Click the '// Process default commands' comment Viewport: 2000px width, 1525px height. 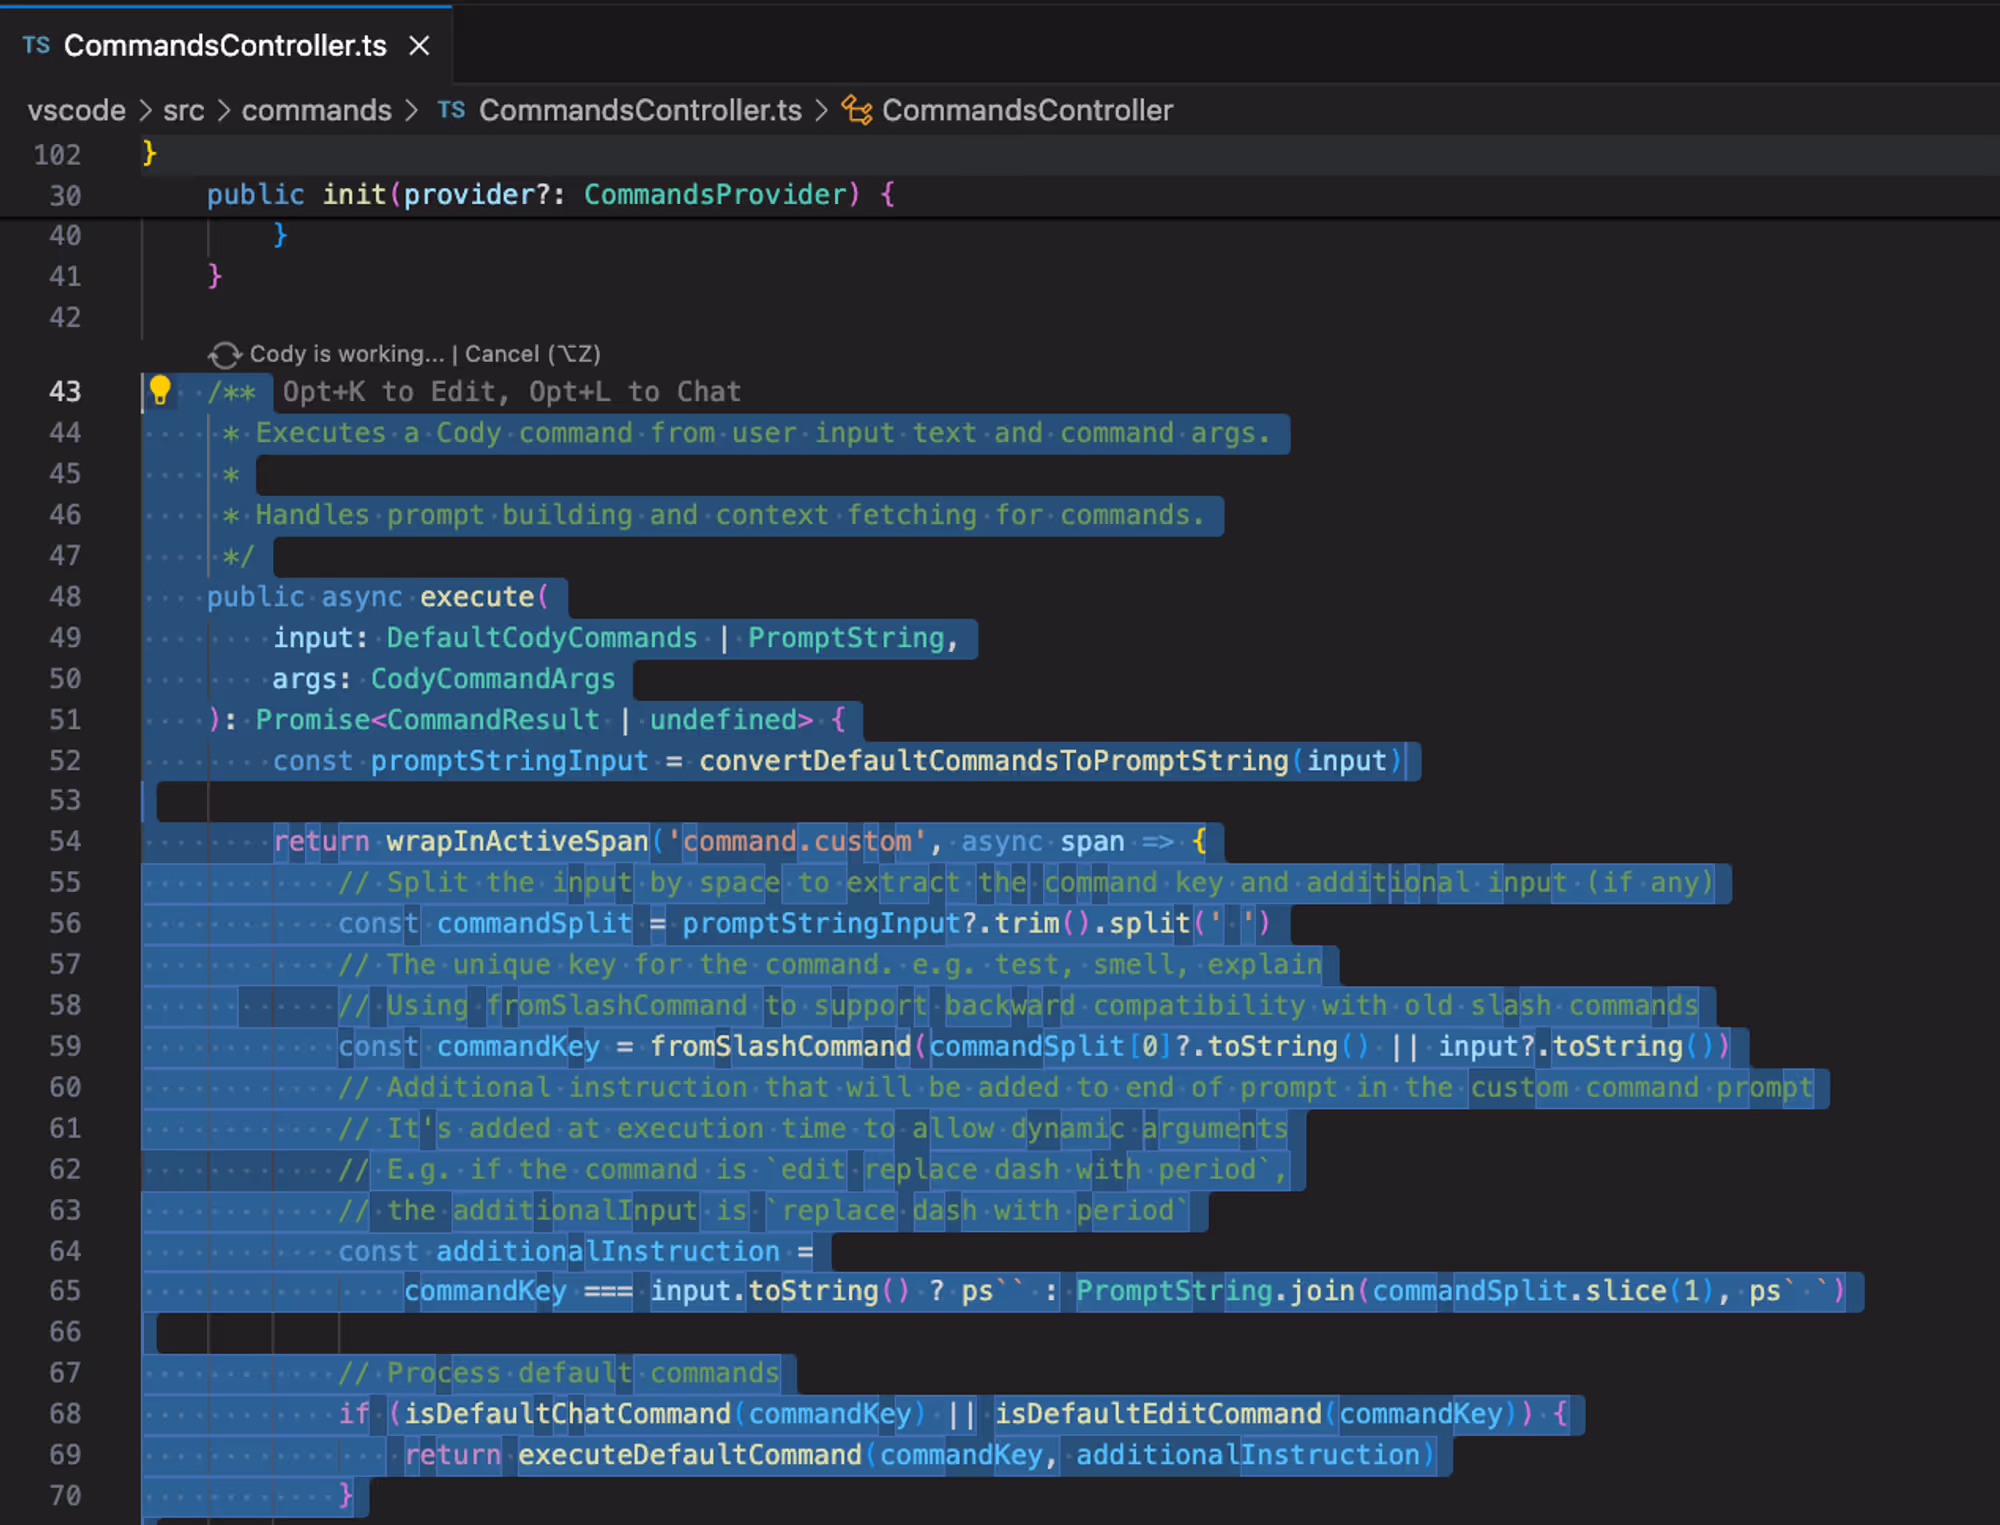(559, 1373)
